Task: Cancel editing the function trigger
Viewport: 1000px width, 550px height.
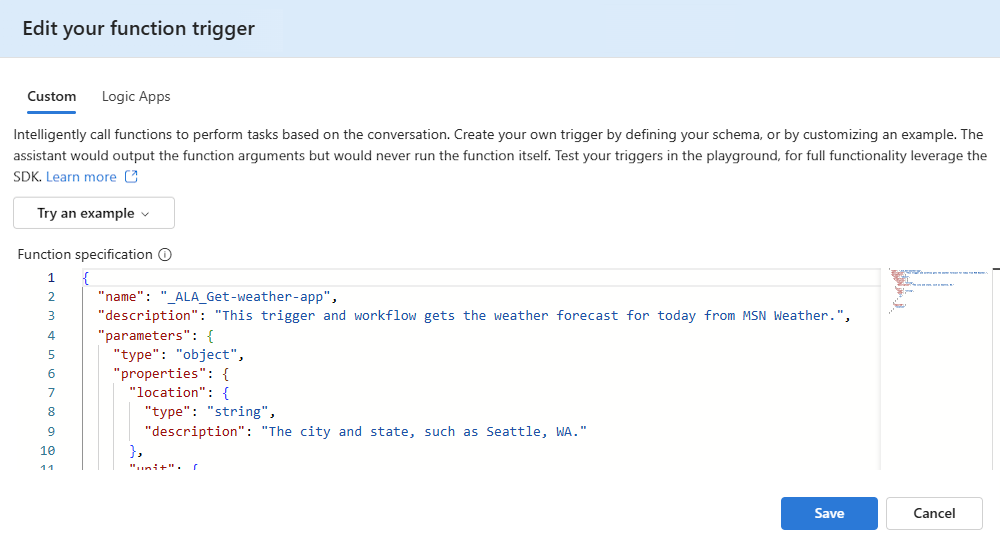Action: click(x=934, y=514)
